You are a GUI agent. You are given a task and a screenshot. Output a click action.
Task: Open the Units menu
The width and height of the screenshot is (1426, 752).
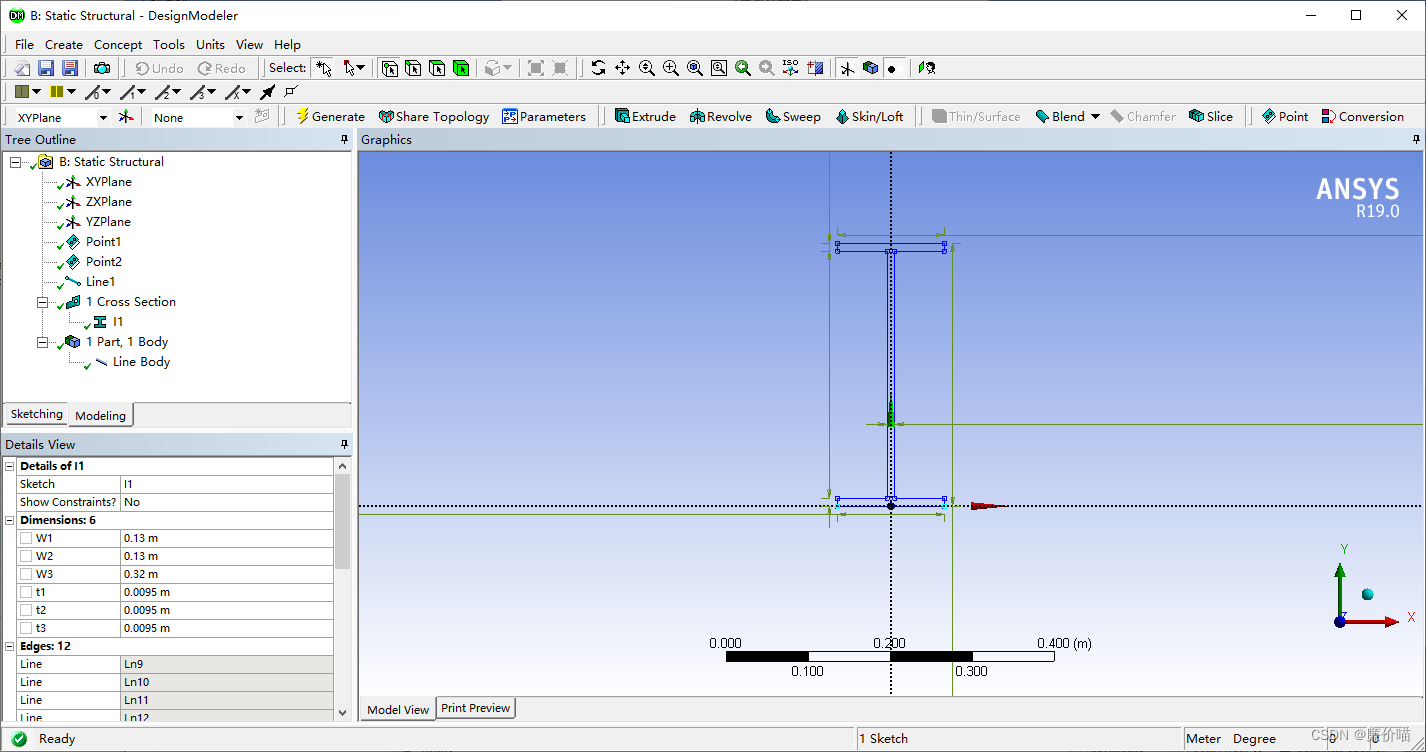pos(210,44)
